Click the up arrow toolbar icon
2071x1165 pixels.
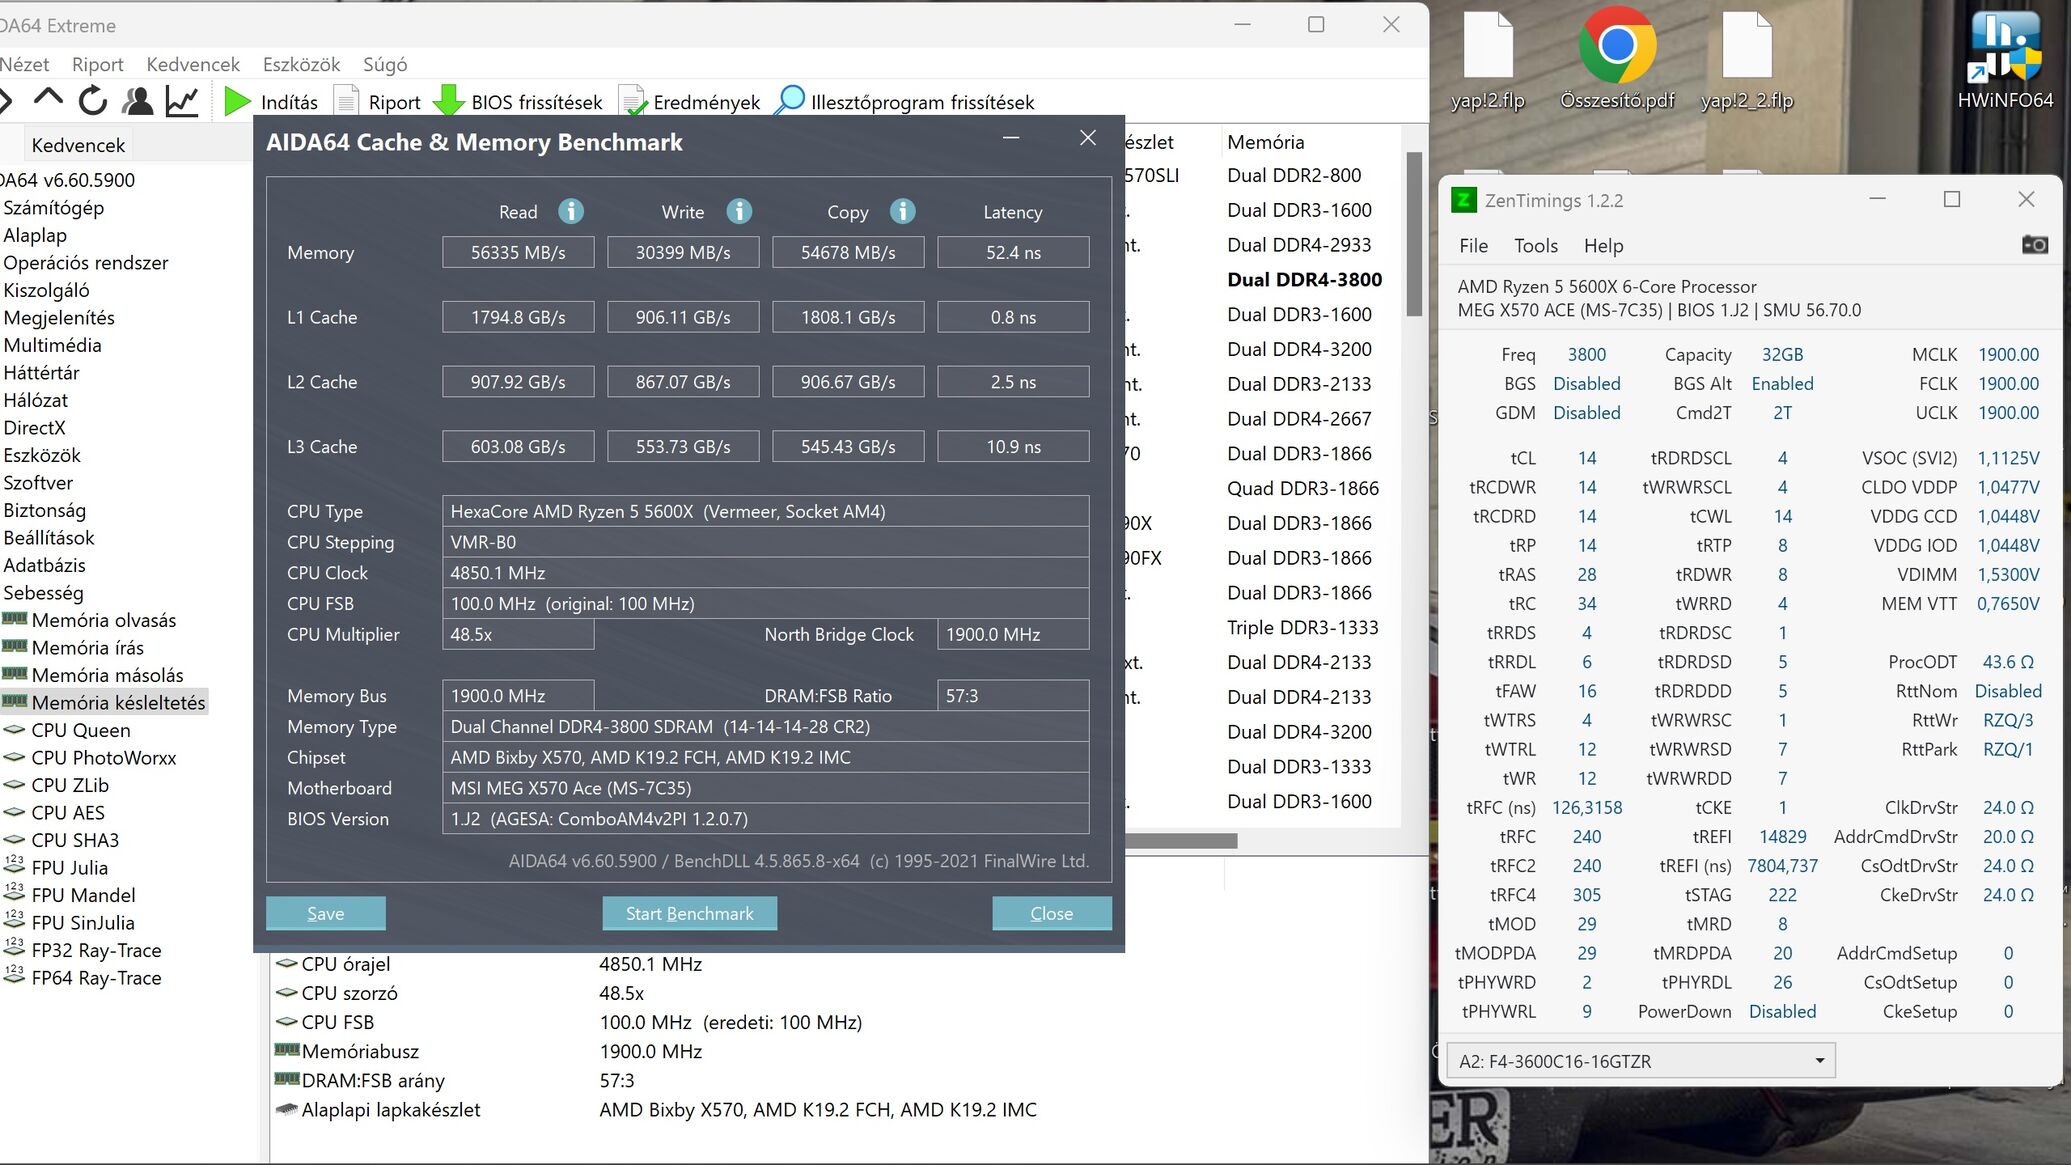[x=48, y=99]
